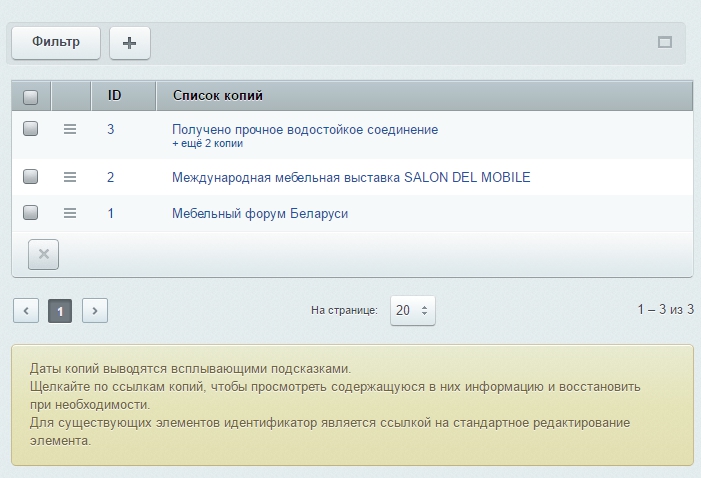Open the hamburger menu for row ID 1
701x478 pixels.
[70, 213]
